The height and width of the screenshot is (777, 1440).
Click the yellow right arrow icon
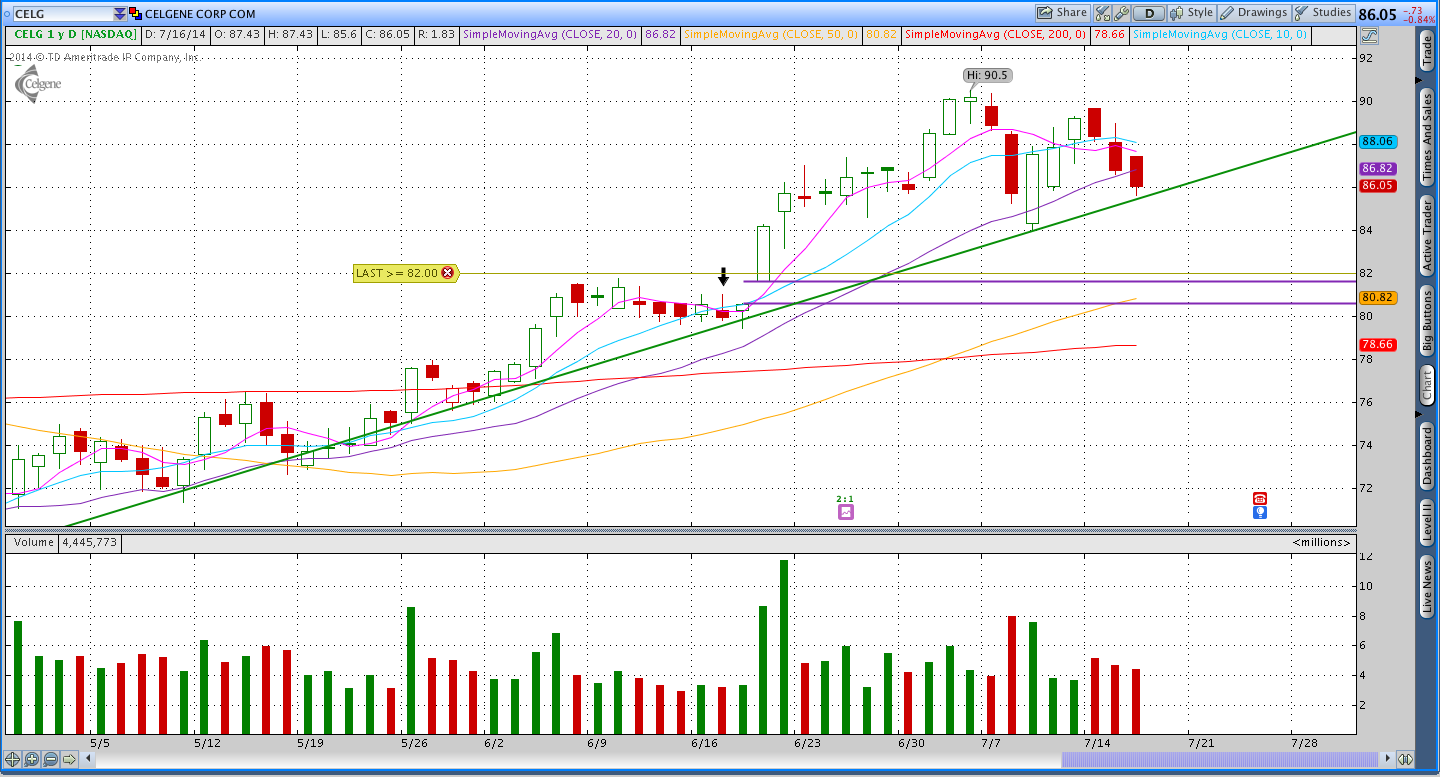69,760
